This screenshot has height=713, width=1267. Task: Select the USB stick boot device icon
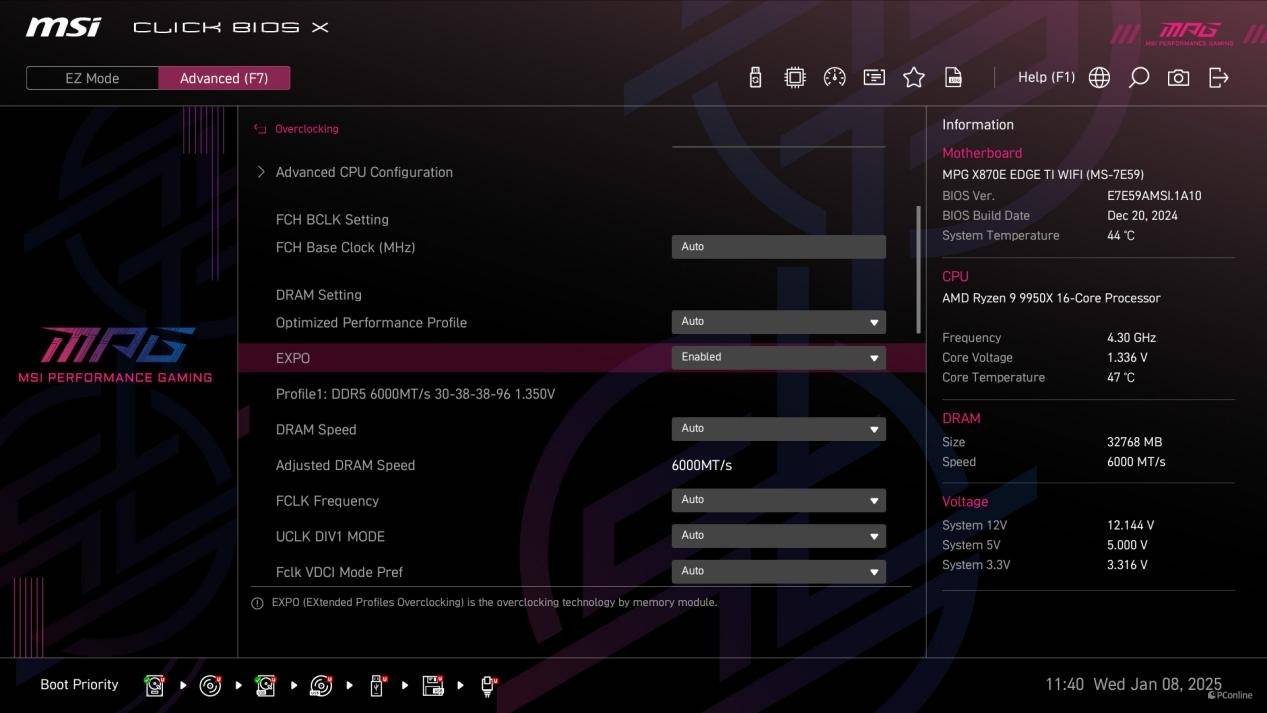pos(377,685)
